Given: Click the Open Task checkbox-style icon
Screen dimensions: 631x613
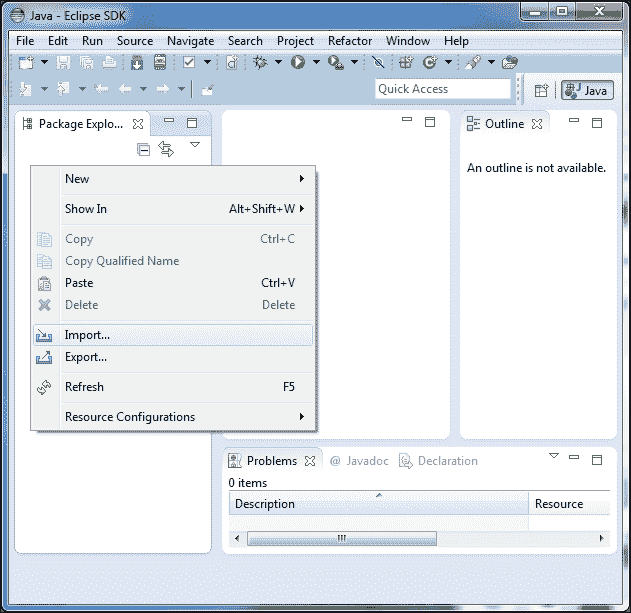Looking at the screenshot, I should tap(189, 62).
